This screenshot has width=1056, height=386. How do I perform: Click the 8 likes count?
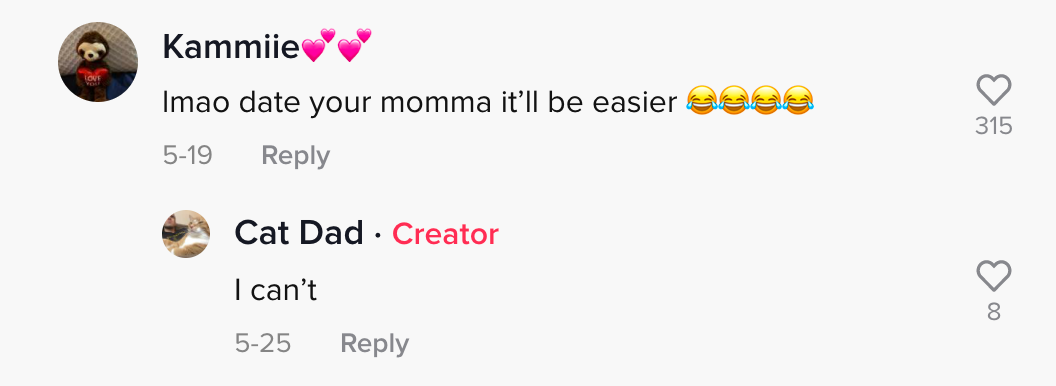click(x=993, y=312)
